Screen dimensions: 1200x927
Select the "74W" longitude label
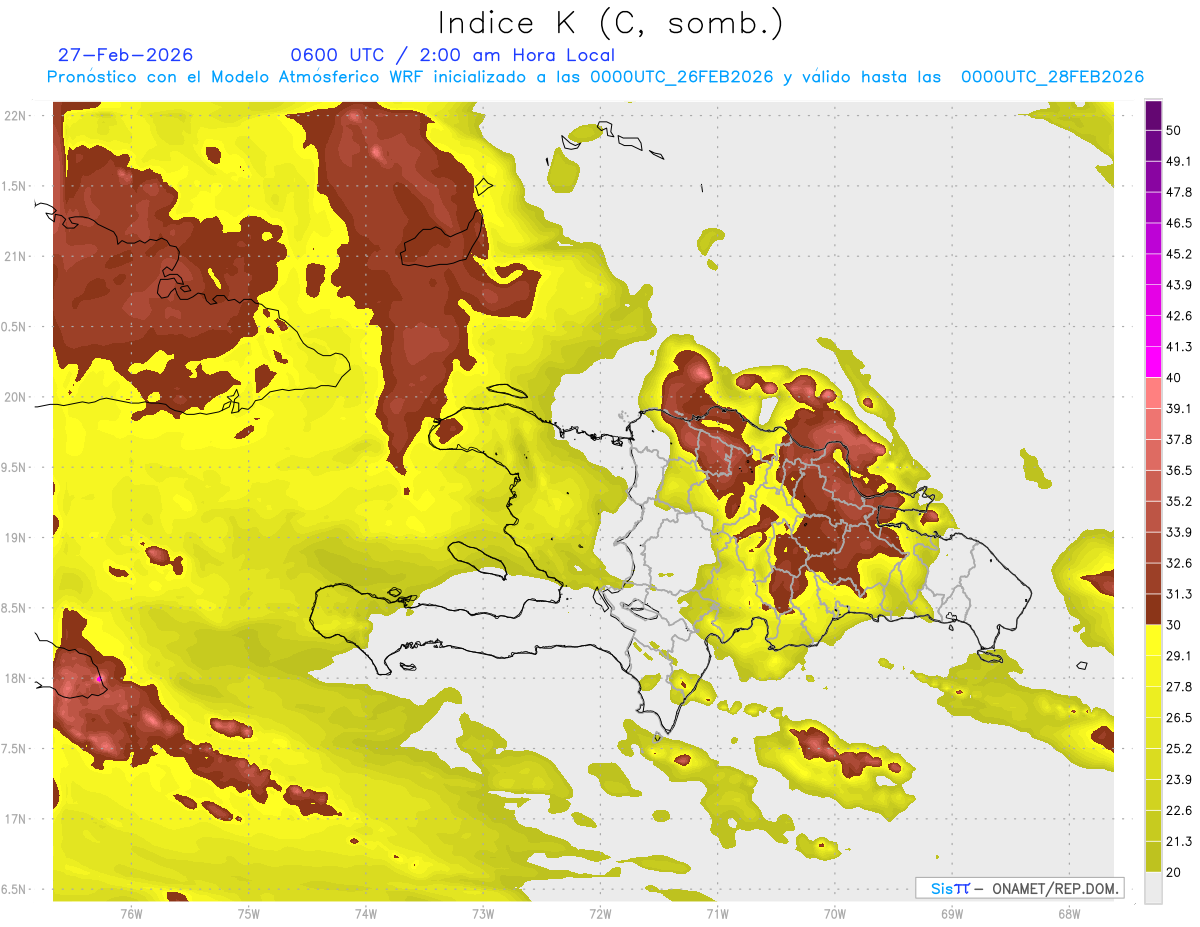point(366,914)
